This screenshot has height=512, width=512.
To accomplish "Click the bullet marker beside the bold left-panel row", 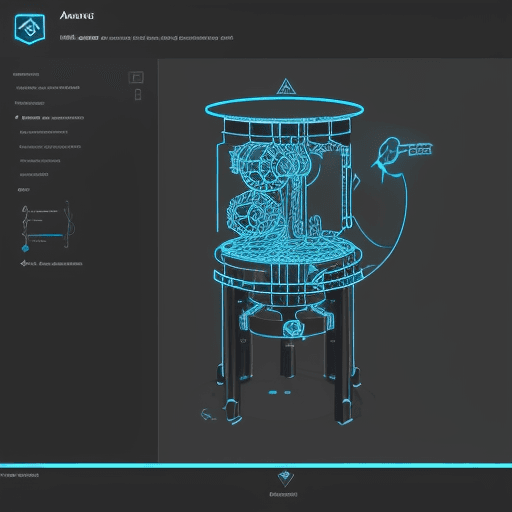I will tap(17, 117).
